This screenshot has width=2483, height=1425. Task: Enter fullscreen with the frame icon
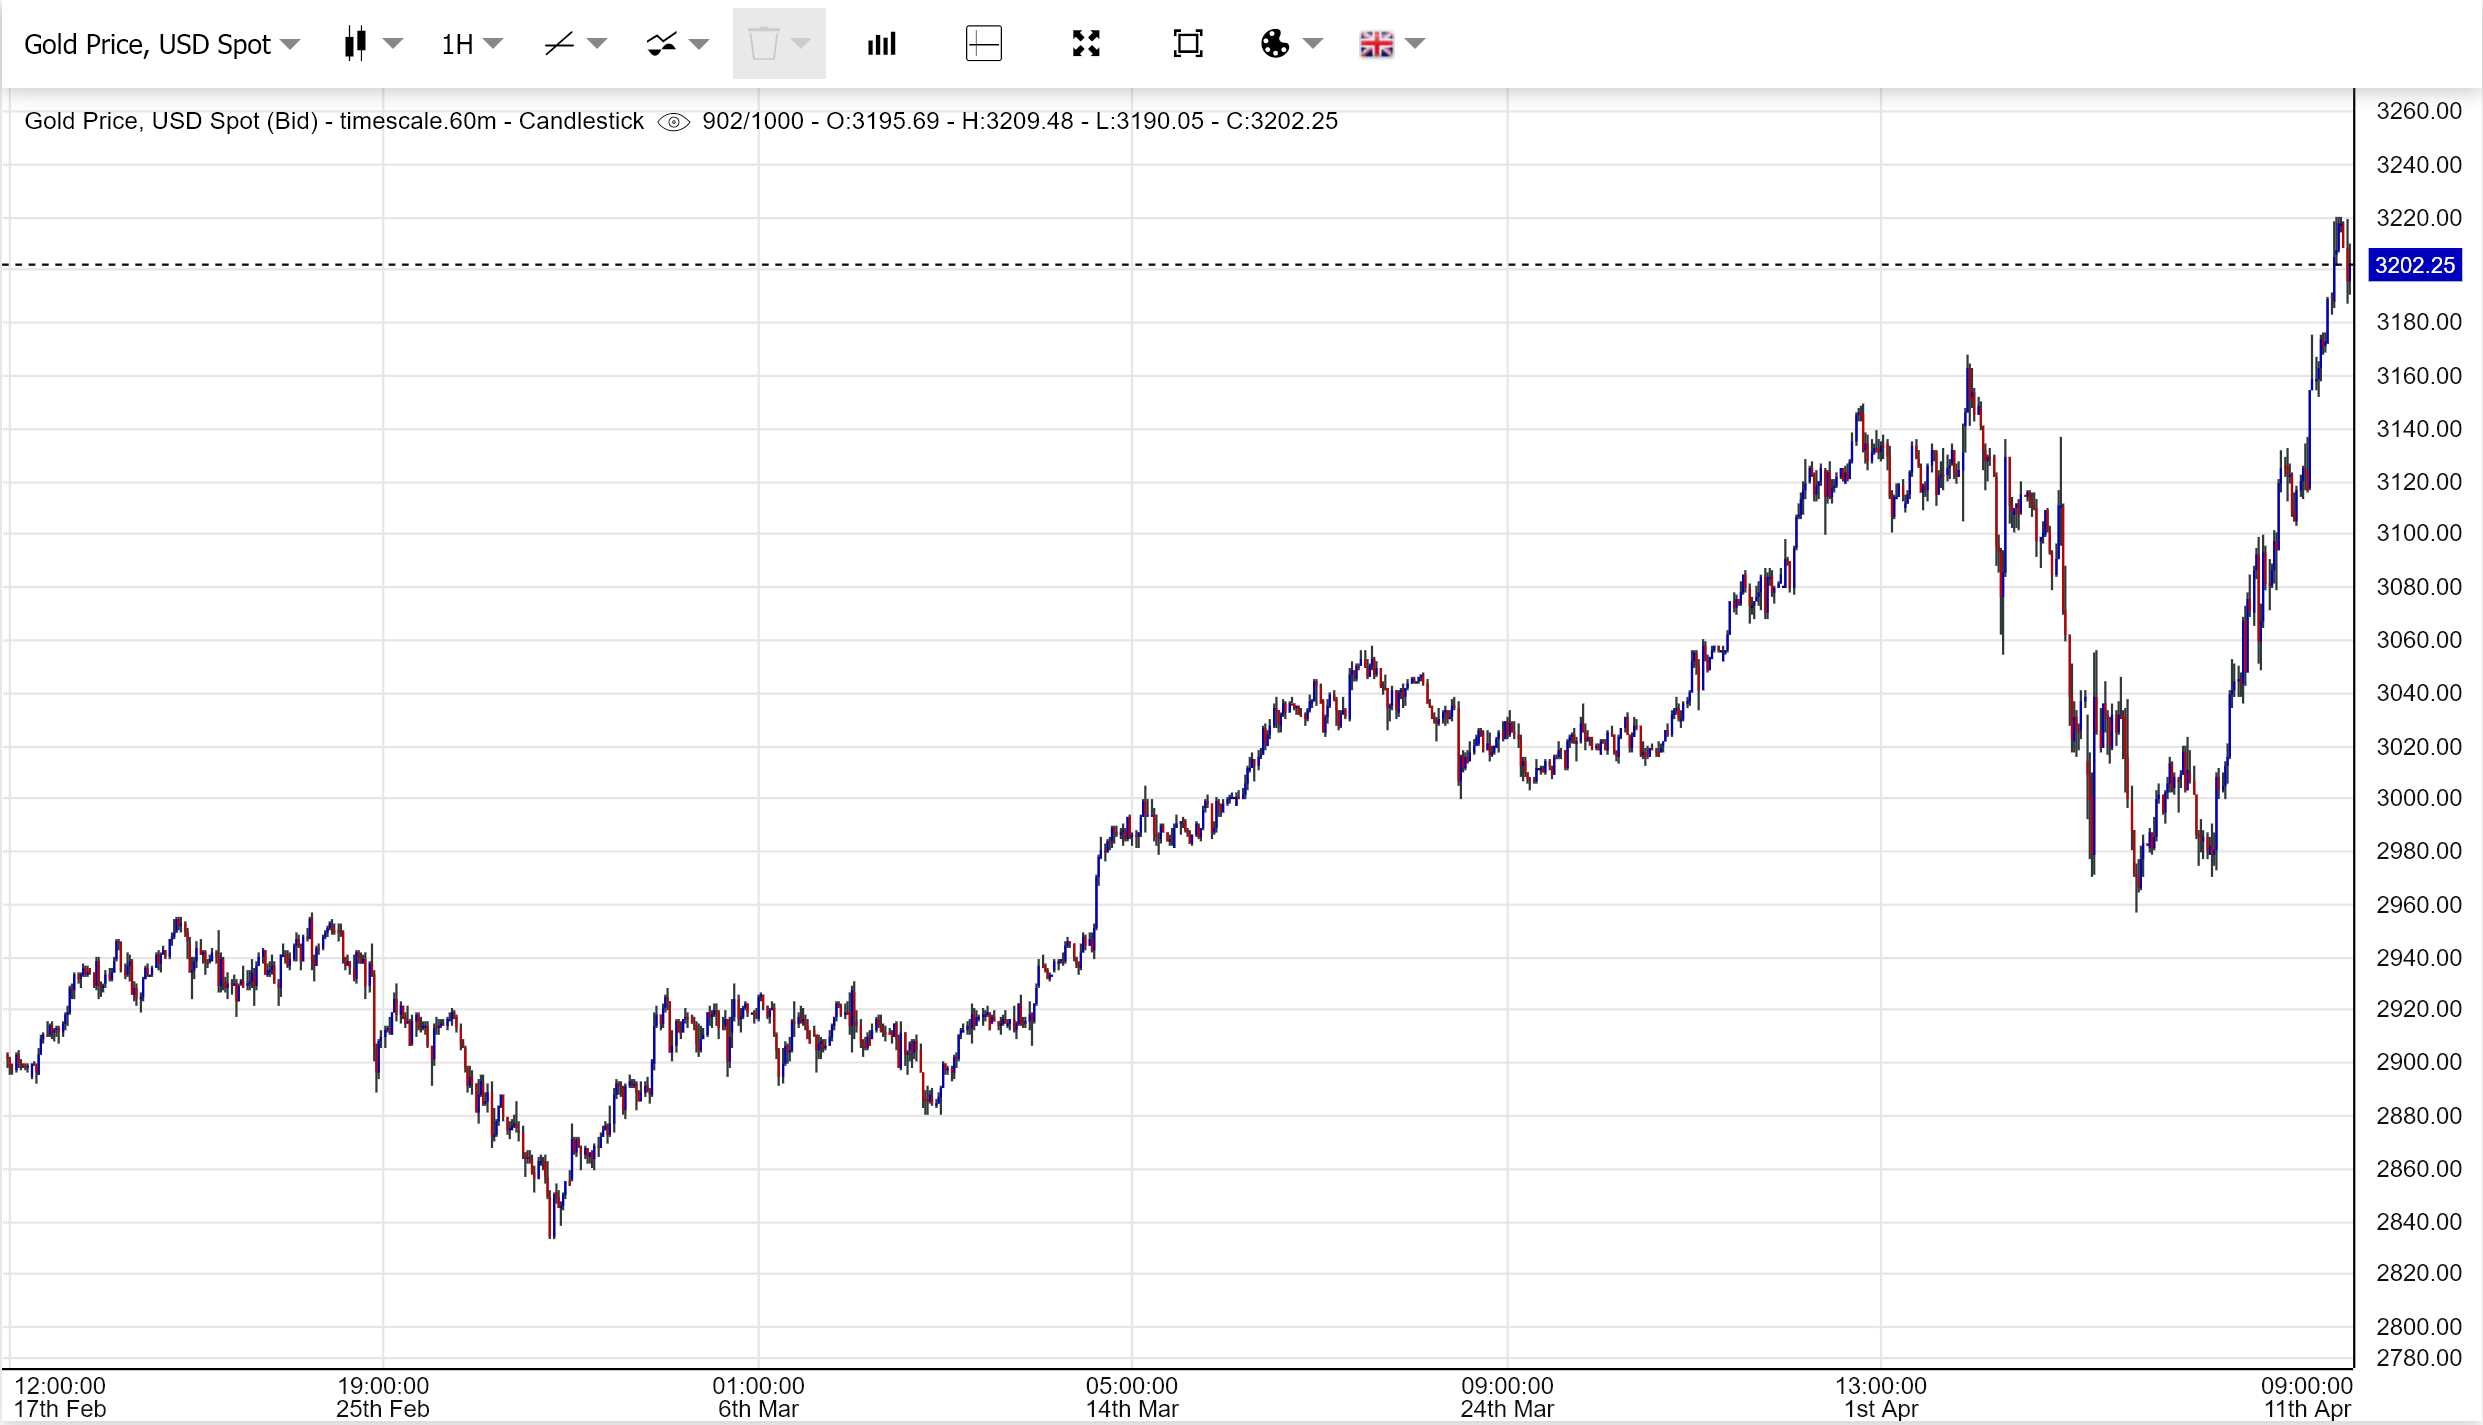(1187, 44)
